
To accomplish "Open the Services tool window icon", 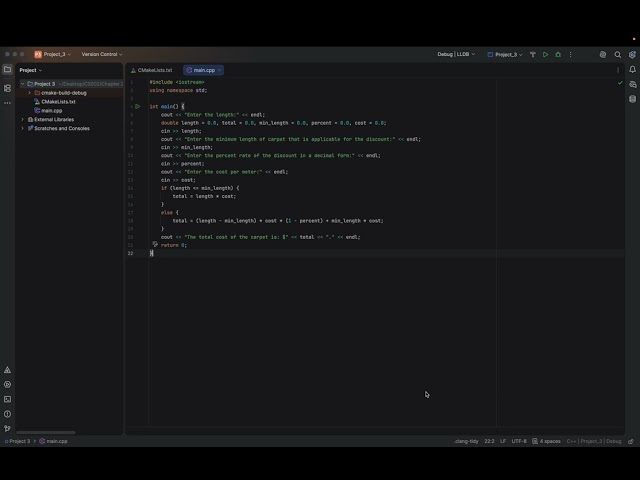I will click(x=7, y=384).
